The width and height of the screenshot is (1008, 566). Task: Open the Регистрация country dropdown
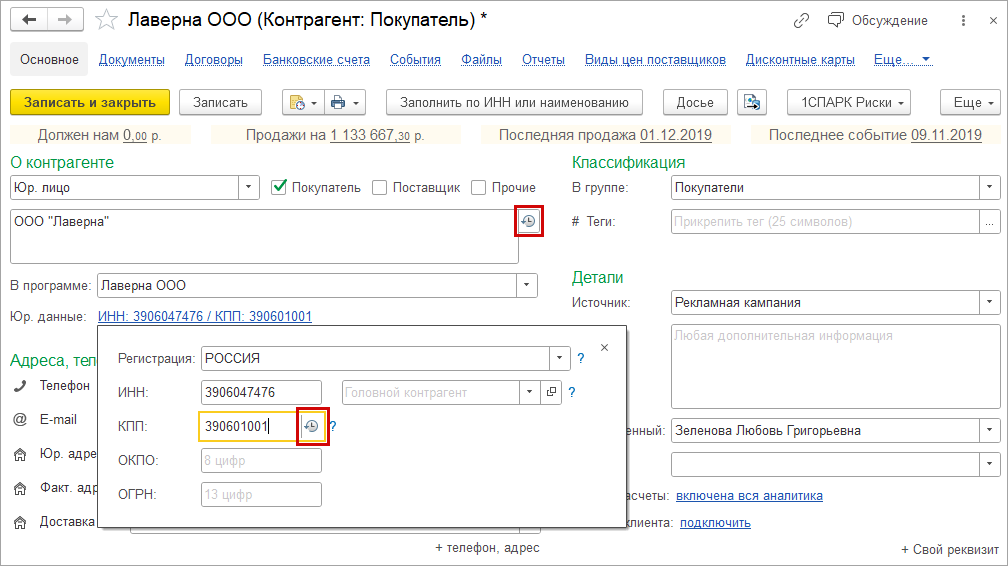pyautogui.click(x=559, y=358)
